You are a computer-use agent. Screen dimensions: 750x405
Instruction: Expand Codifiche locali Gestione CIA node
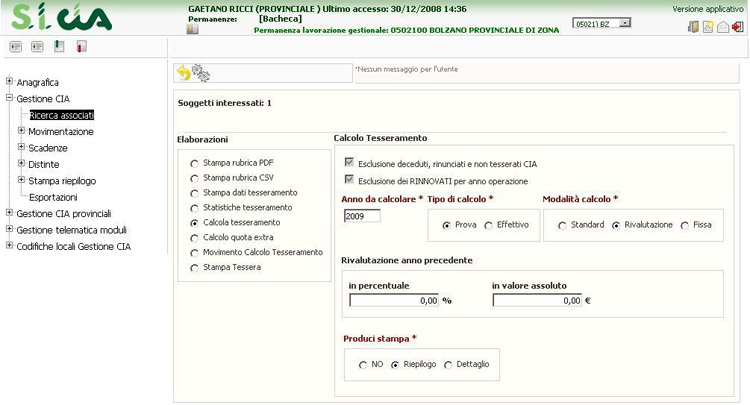pos(9,245)
